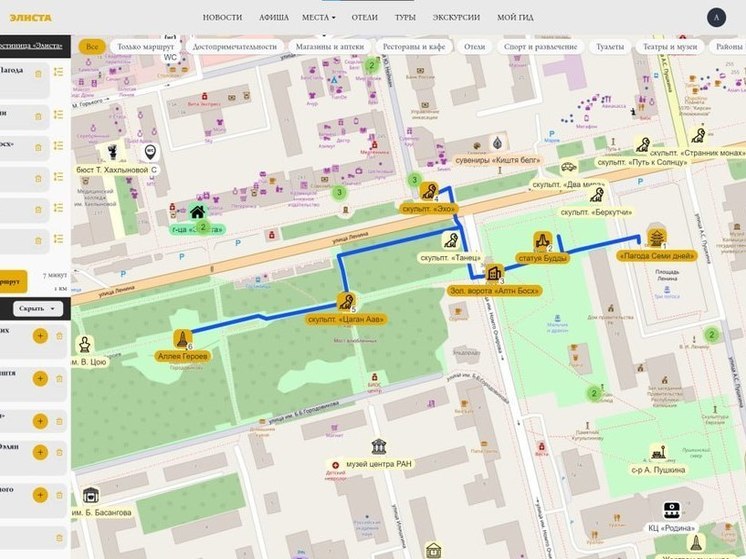This screenshot has width=746, height=559.
Task: Click the Alley of Heroes marker
Action: (x=183, y=339)
